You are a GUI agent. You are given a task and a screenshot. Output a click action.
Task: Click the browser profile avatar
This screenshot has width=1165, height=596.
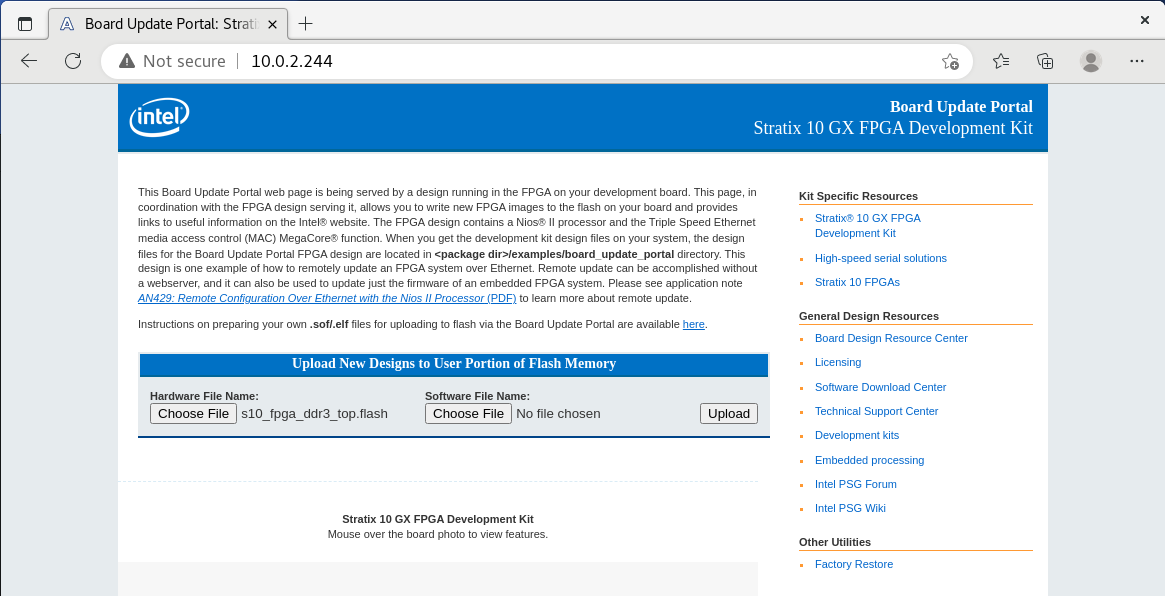[1091, 61]
